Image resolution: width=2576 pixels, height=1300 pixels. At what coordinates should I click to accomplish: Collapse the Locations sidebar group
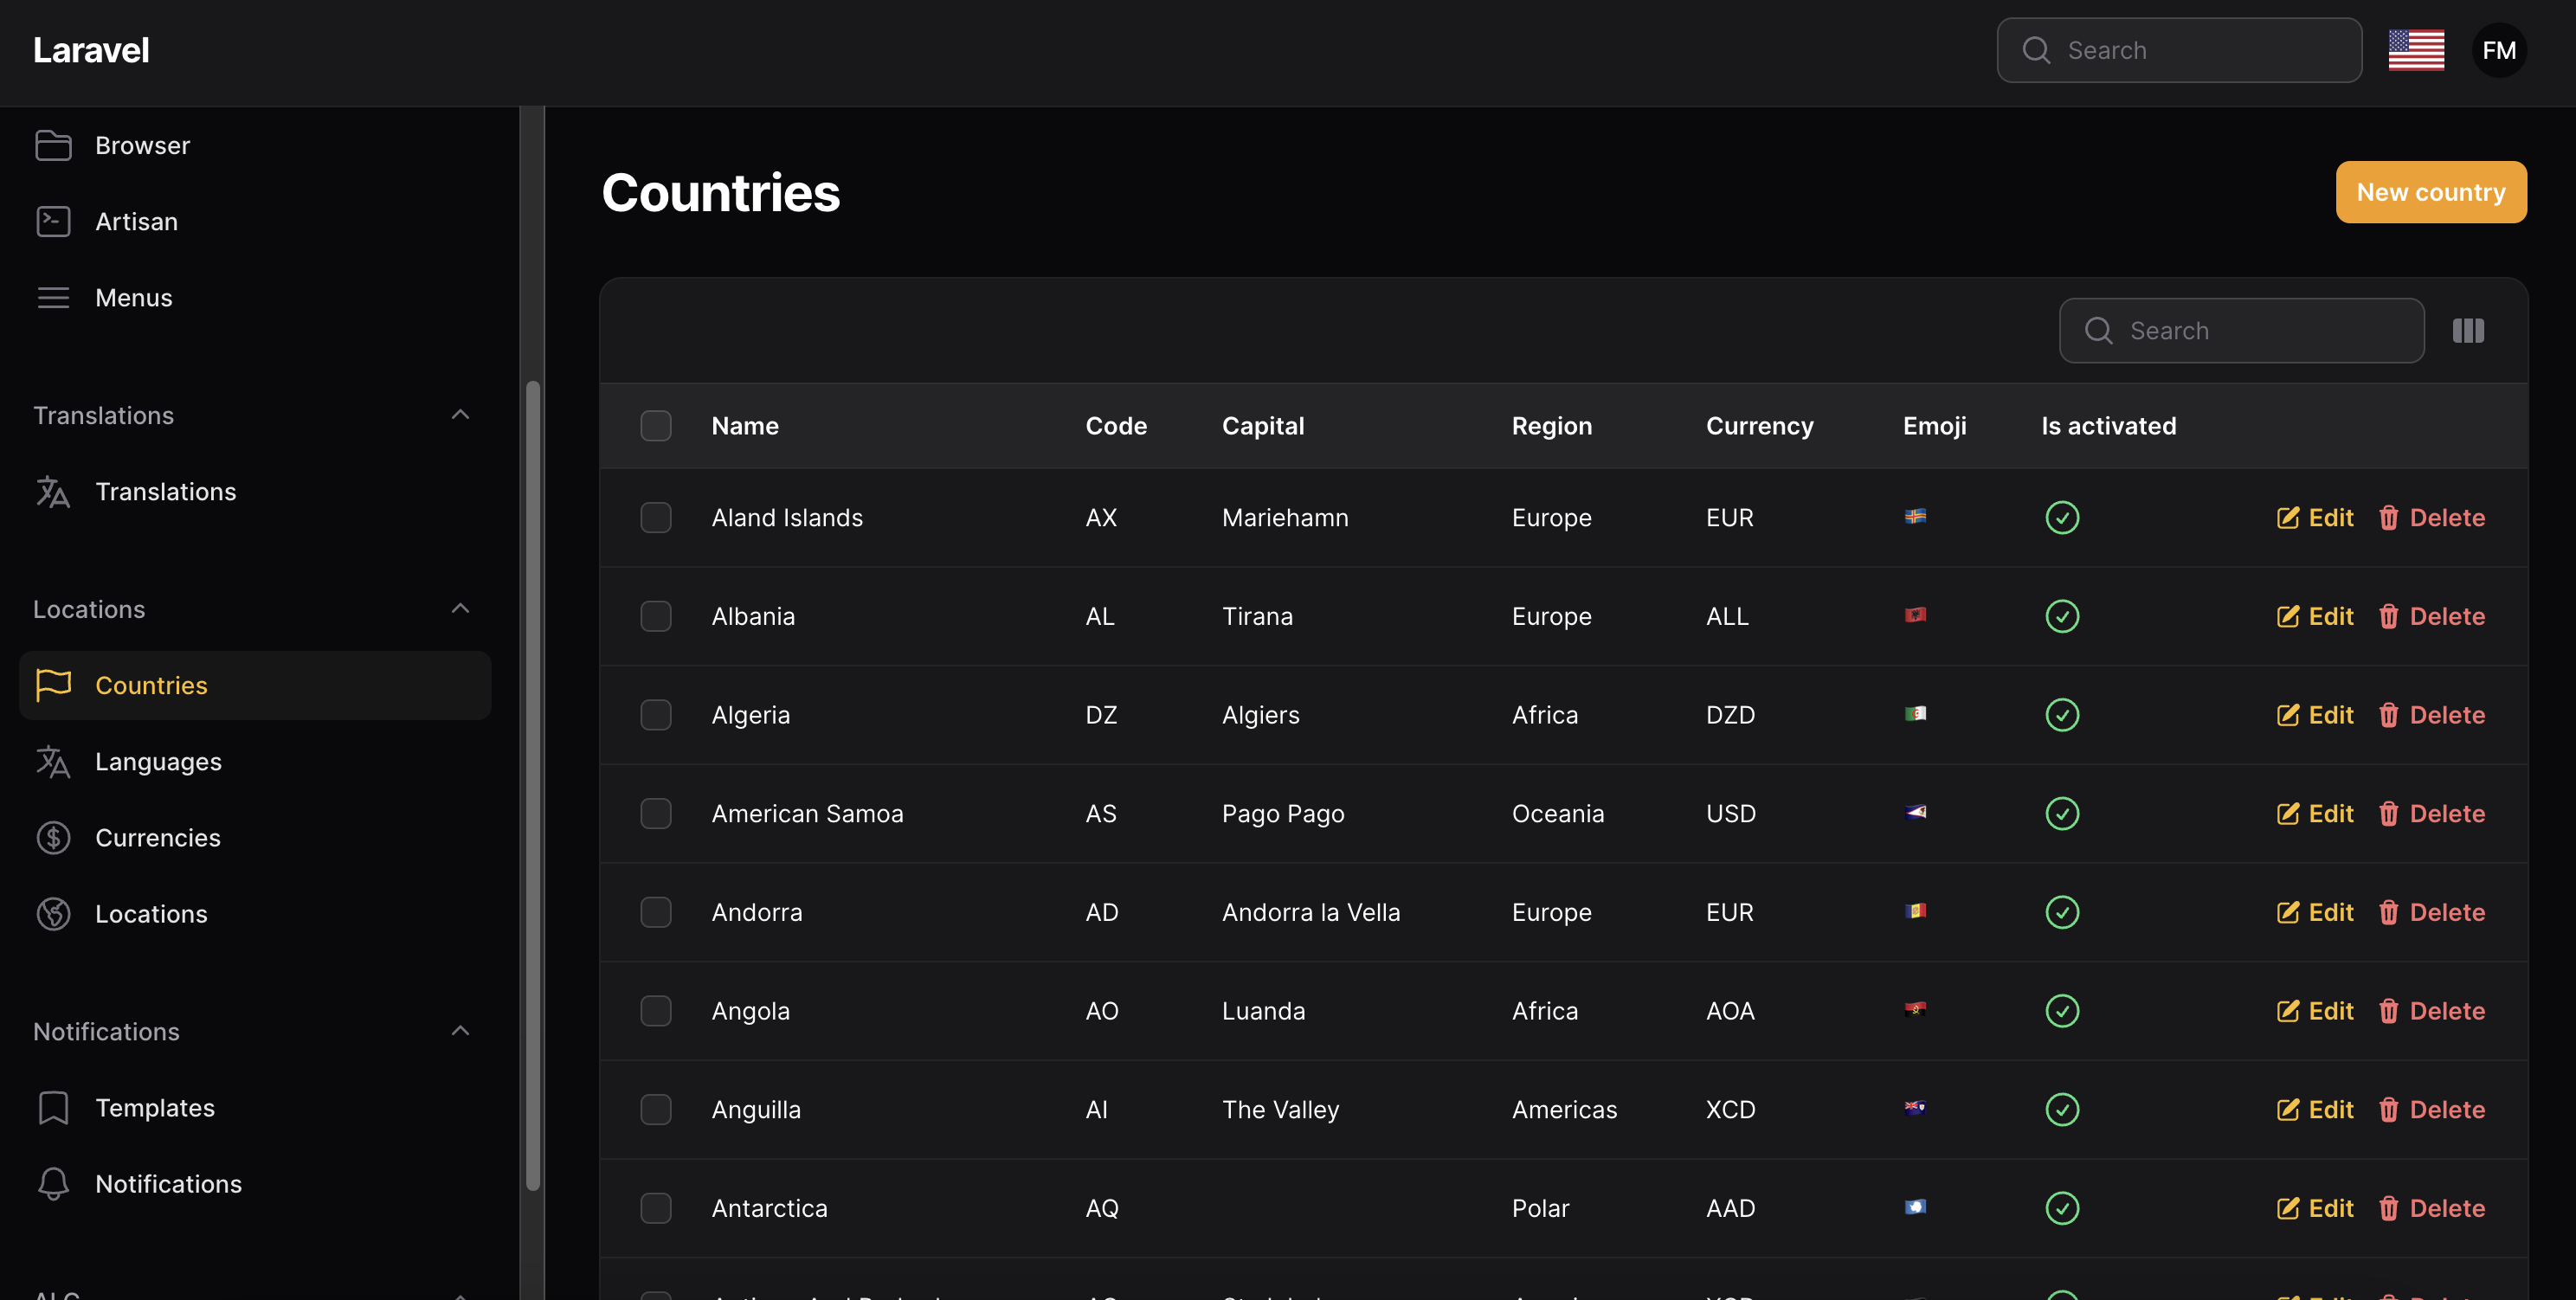click(x=460, y=609)
